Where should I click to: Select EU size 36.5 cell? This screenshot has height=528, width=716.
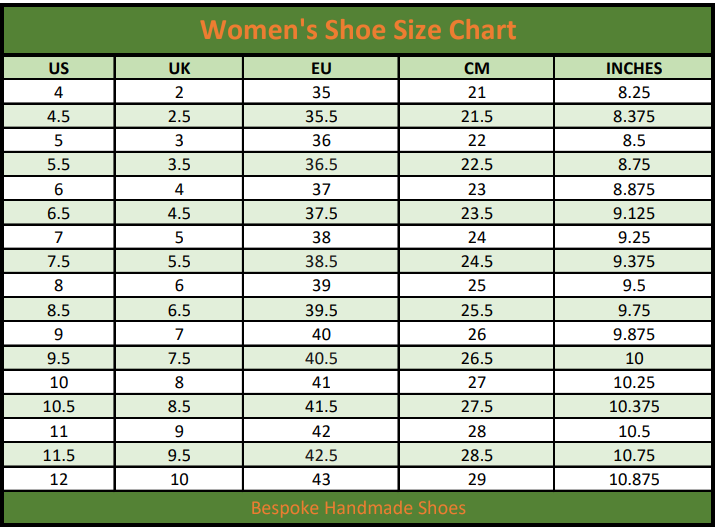pos(321,164)
